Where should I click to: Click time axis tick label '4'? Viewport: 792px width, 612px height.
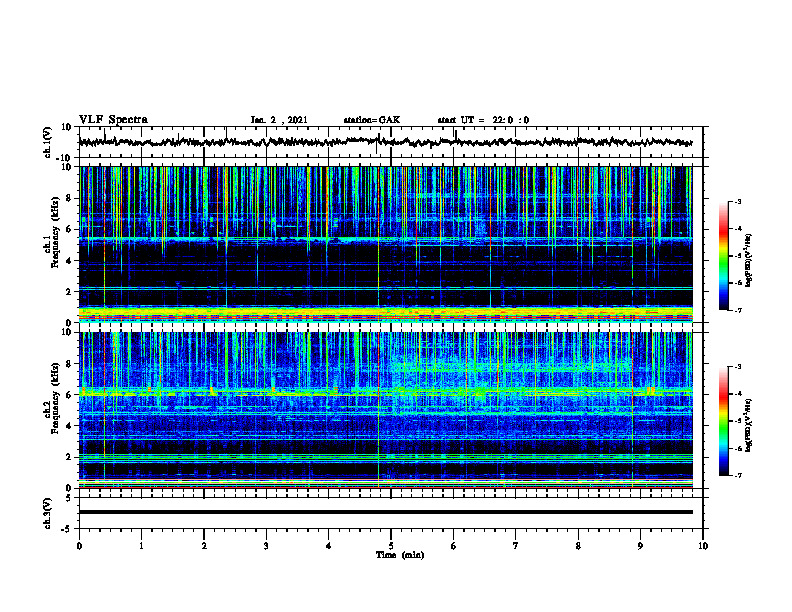coord(329,546)
